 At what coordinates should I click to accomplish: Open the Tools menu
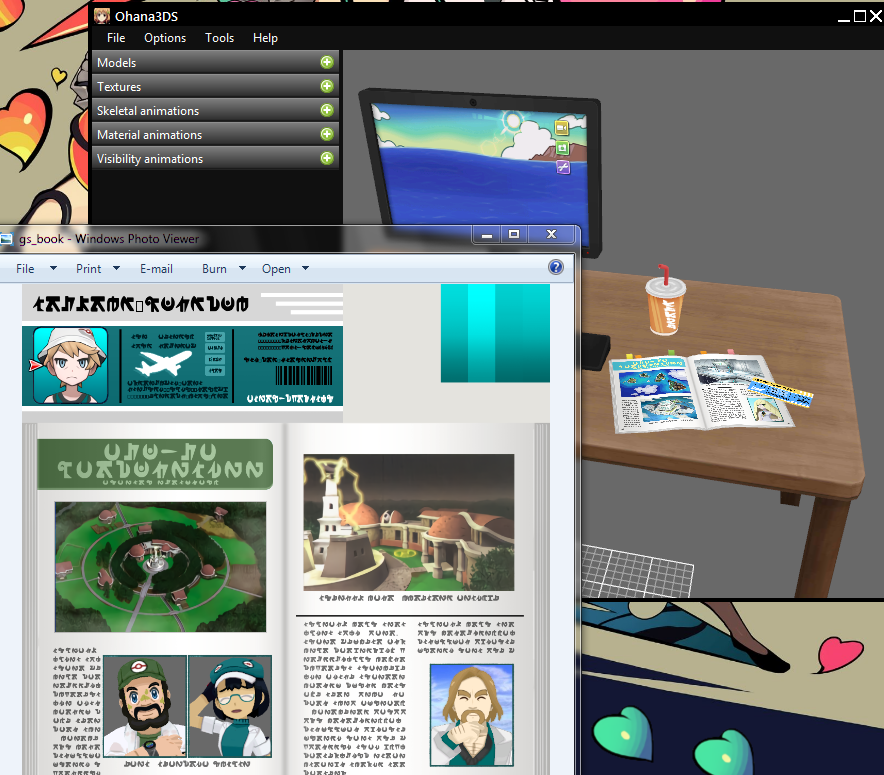click(219, 38)
